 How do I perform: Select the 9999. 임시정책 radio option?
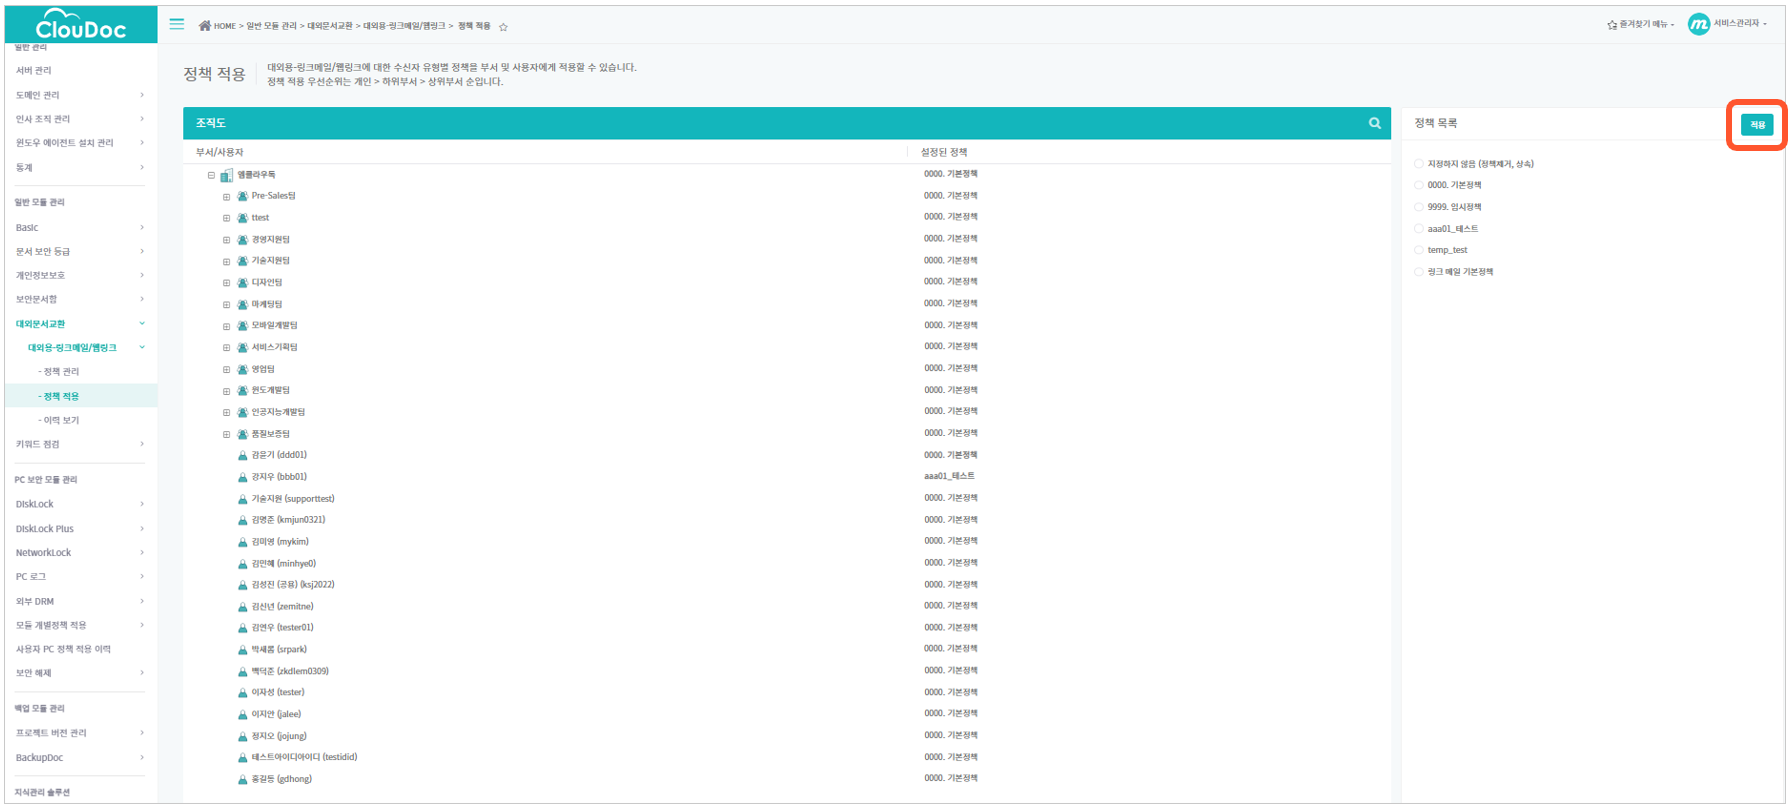1419,207
